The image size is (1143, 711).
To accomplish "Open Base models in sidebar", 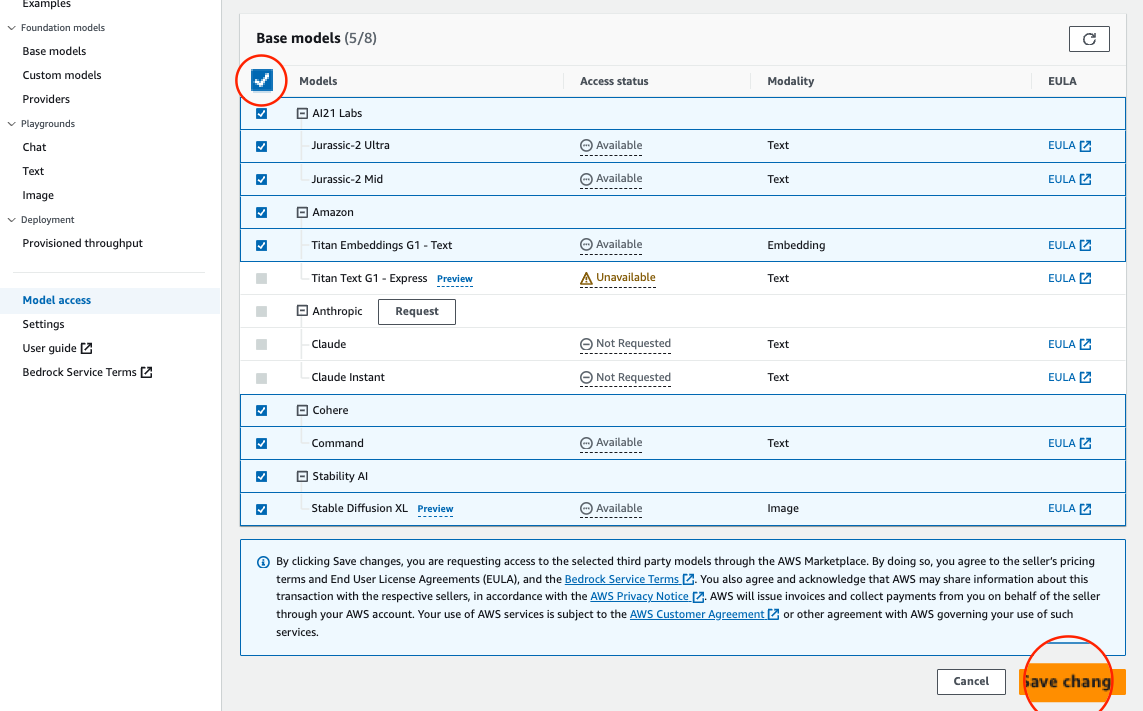I will point(54,51).
